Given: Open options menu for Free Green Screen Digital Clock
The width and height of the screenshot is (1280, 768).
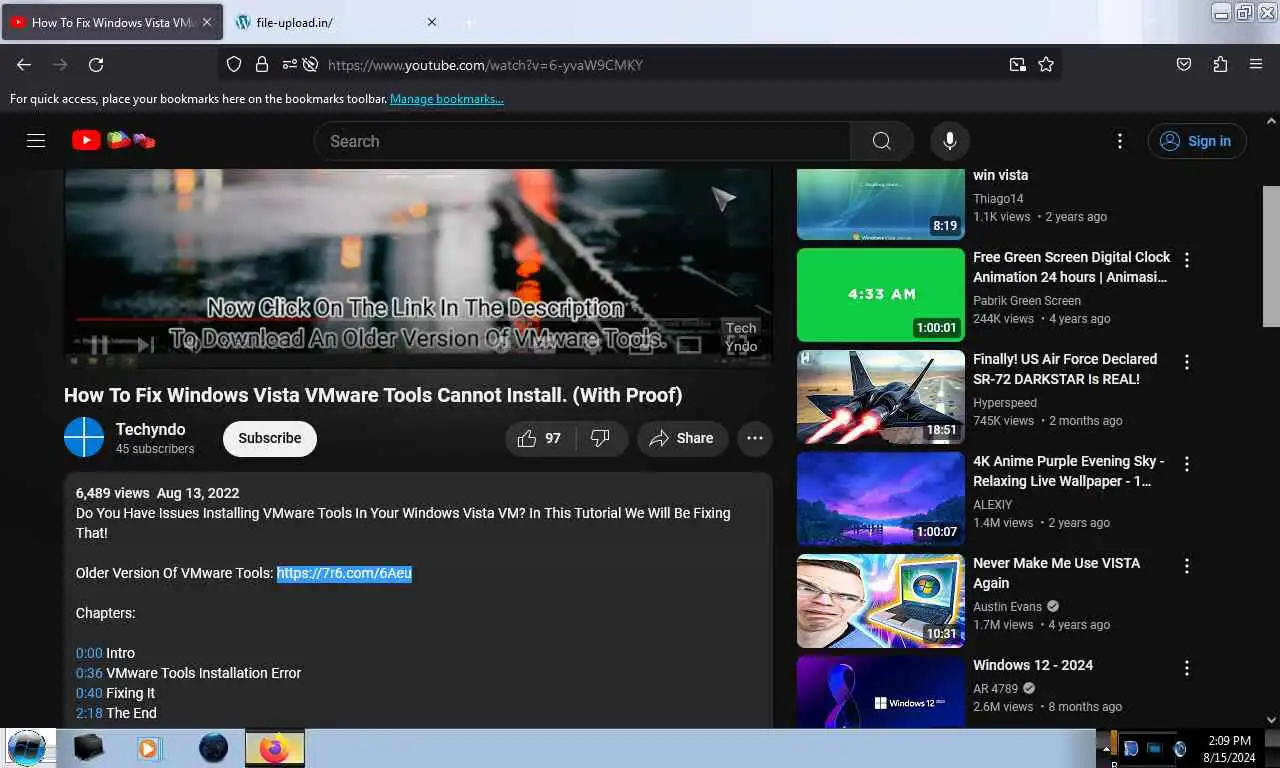Looking at the screenshot, I should (x=1187, y=260).
